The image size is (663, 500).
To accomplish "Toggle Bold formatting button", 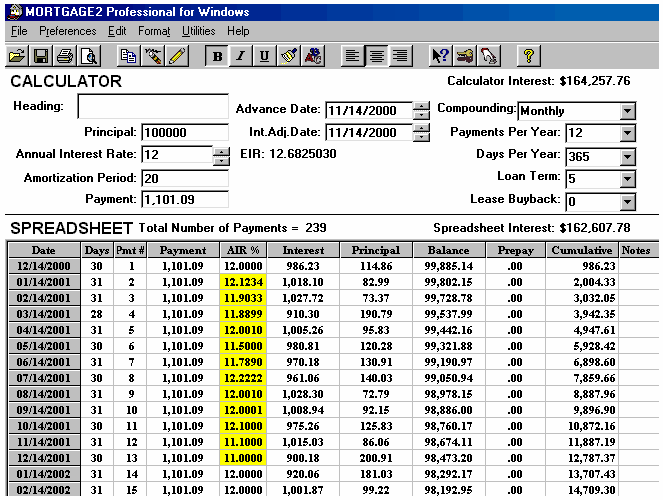I will click(218, 56).
